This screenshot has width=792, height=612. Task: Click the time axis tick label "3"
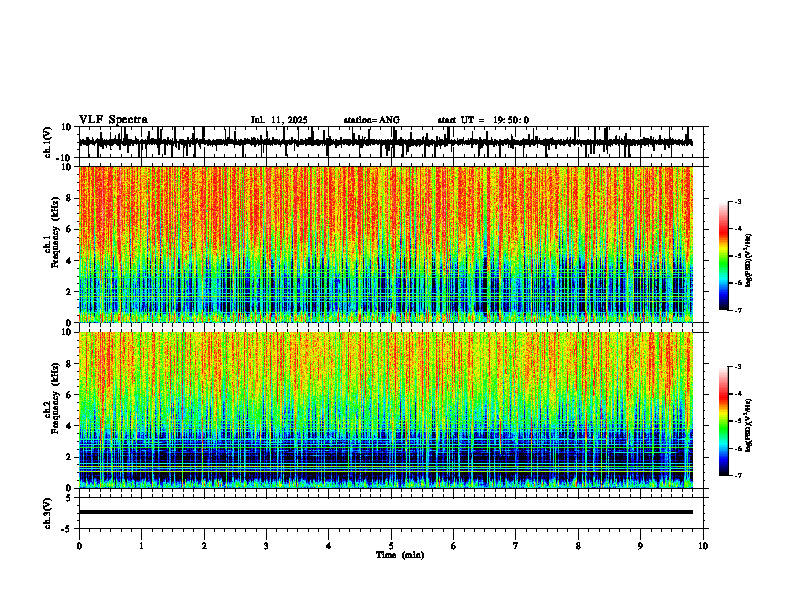pos(266,546)
